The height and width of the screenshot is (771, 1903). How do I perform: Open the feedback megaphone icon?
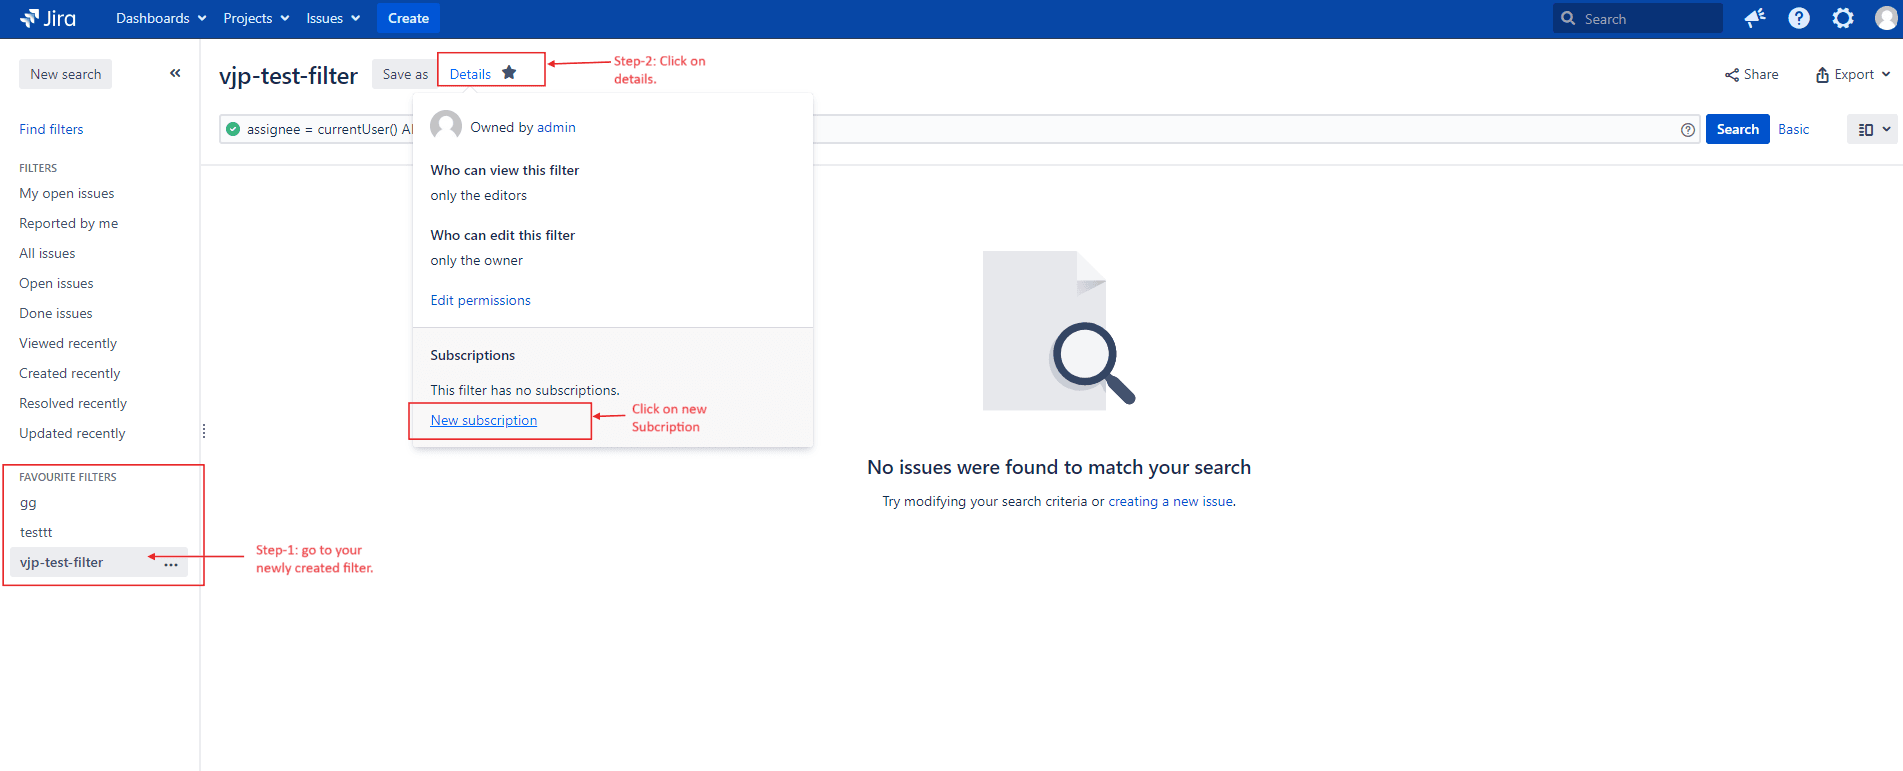click(1754, 18)
